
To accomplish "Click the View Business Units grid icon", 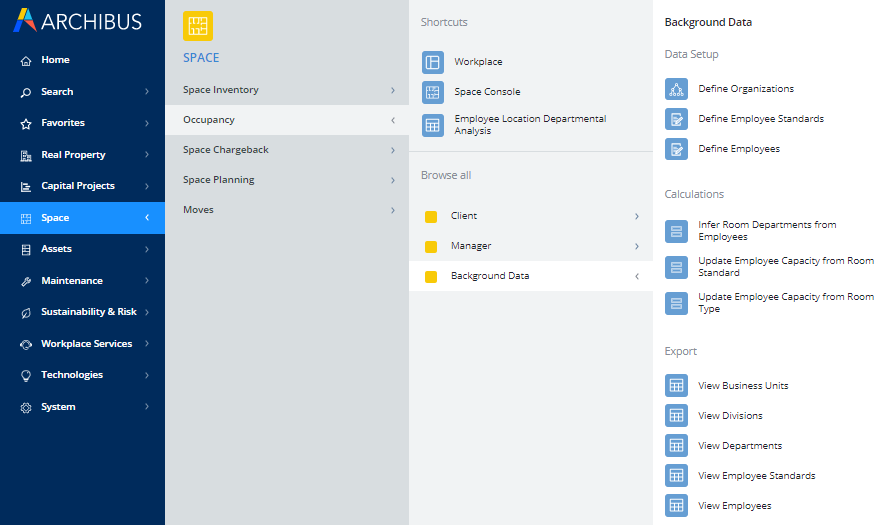I will pyautogui.click(x=677, y=386).
